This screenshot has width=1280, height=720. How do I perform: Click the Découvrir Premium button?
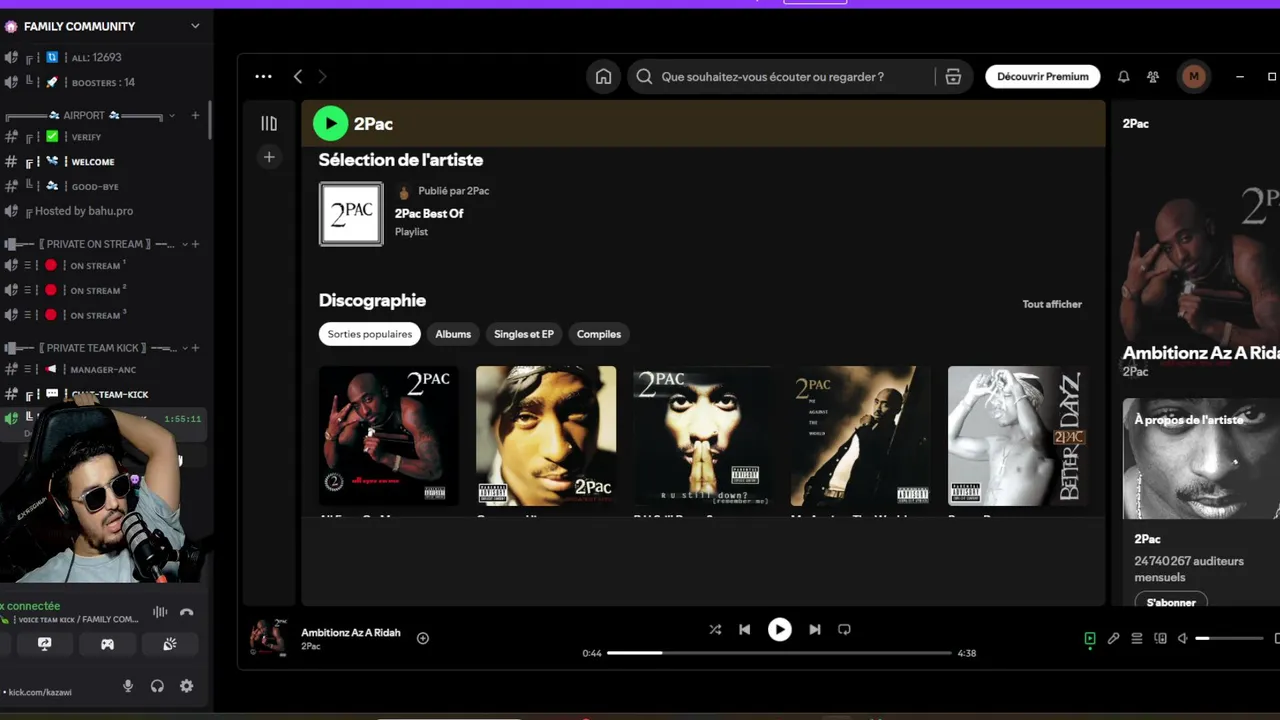[x=1043, y=77]
